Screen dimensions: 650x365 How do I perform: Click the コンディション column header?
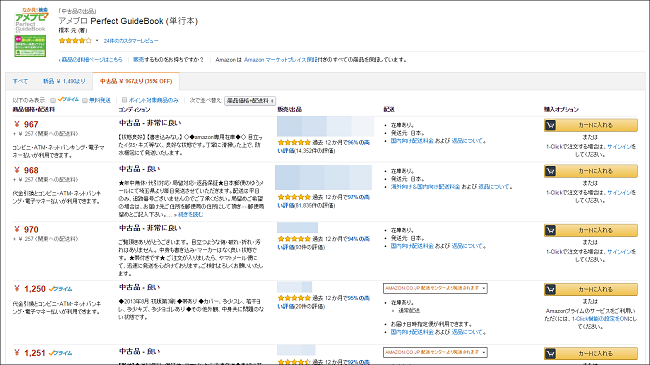[134, 110]
